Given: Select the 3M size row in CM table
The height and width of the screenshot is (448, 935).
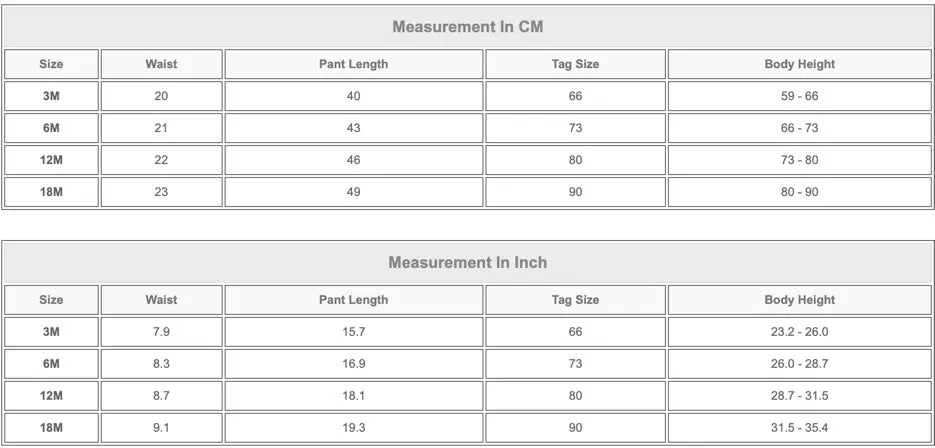Looking at the screenshot, I should tap(468, 96).
